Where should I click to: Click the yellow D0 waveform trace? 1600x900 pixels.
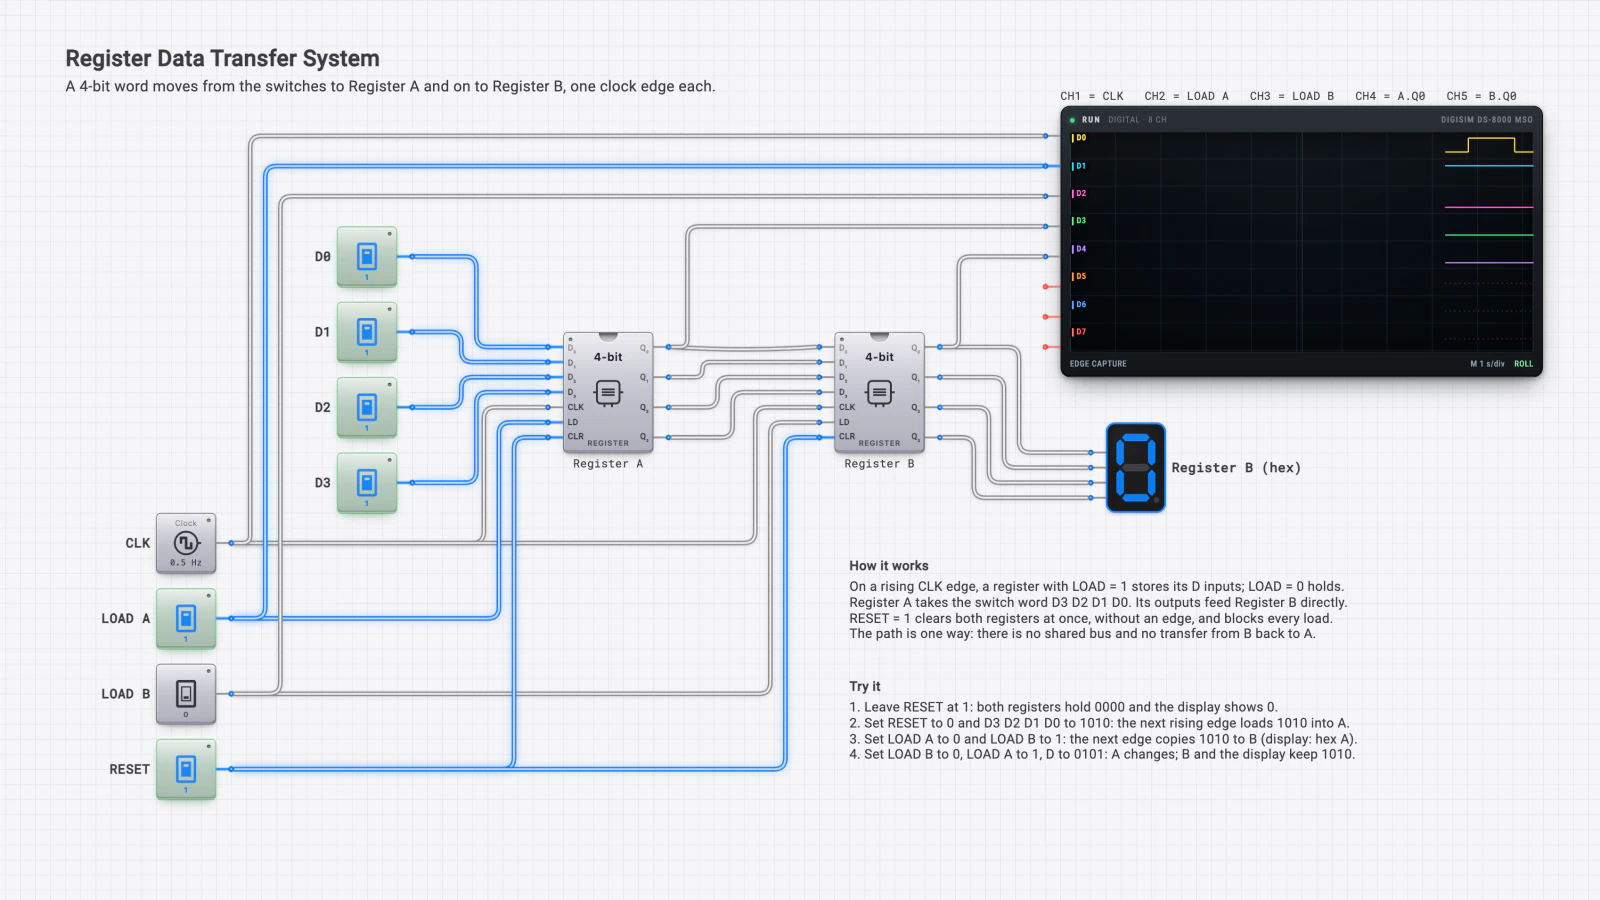[x=1489, y=146]
